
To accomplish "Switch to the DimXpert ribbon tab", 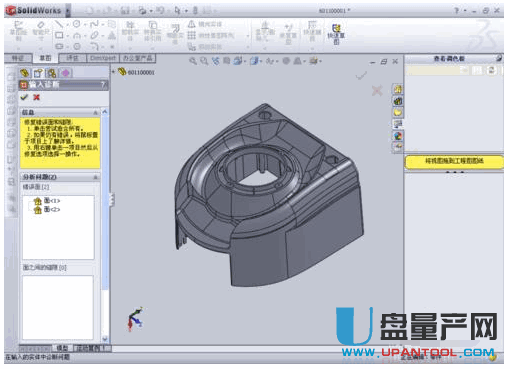I will [103, 58].
